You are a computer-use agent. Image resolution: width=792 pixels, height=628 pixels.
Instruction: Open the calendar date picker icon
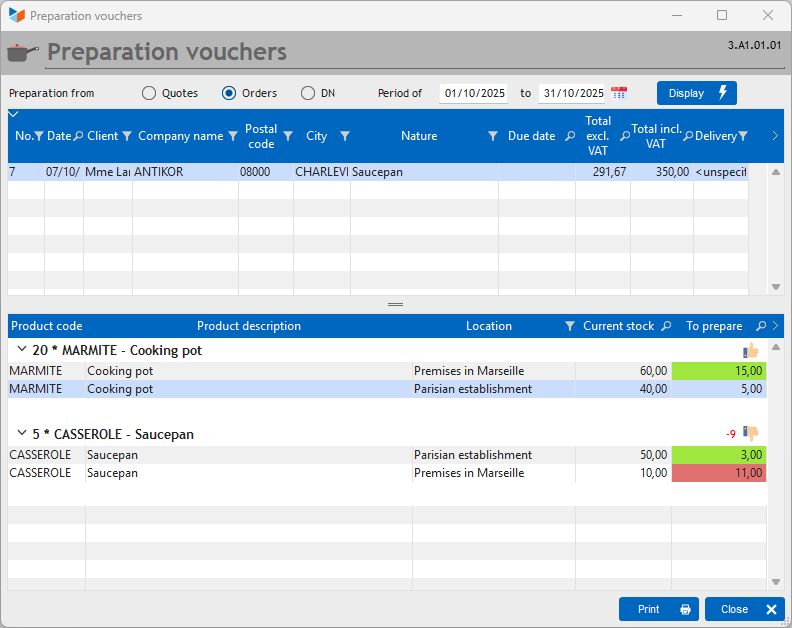(x=619, y=93)
